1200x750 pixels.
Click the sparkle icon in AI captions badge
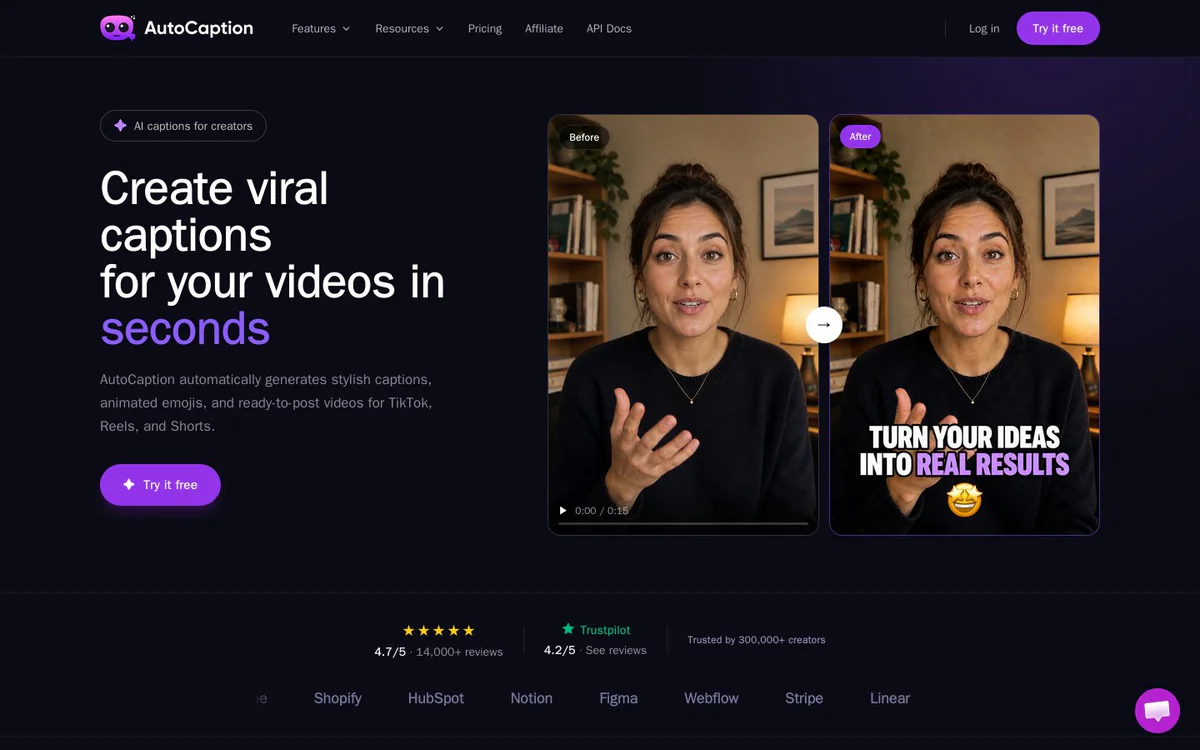[x=120, y=126]
